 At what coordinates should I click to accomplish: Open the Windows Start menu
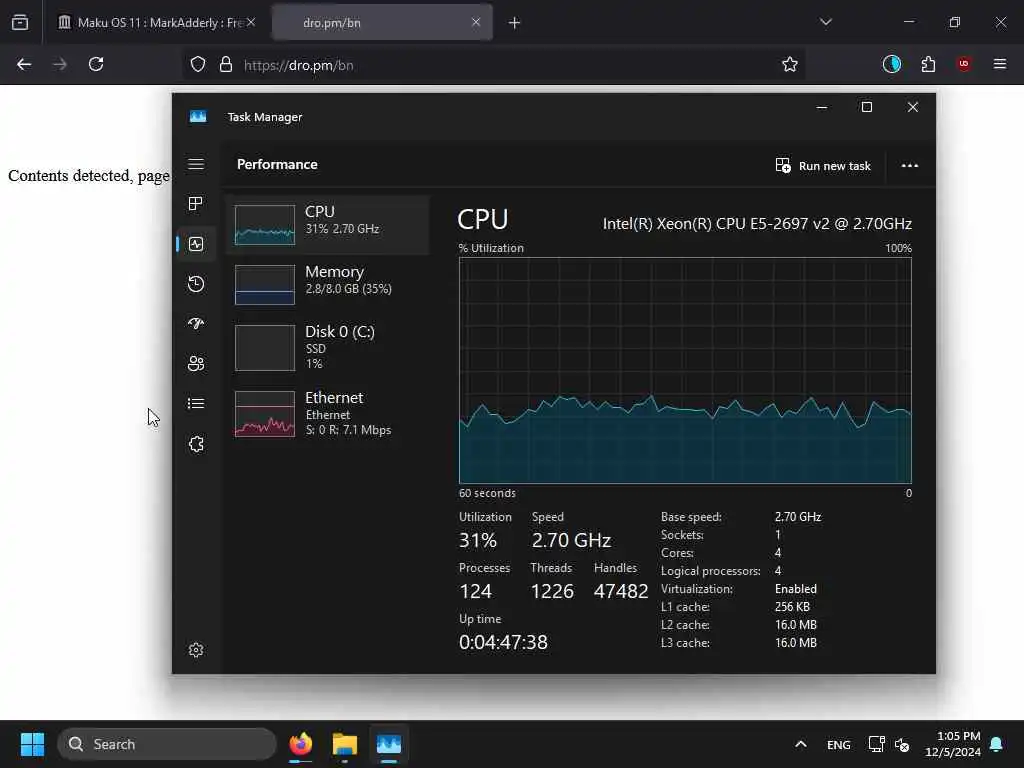tap(32, 744)
